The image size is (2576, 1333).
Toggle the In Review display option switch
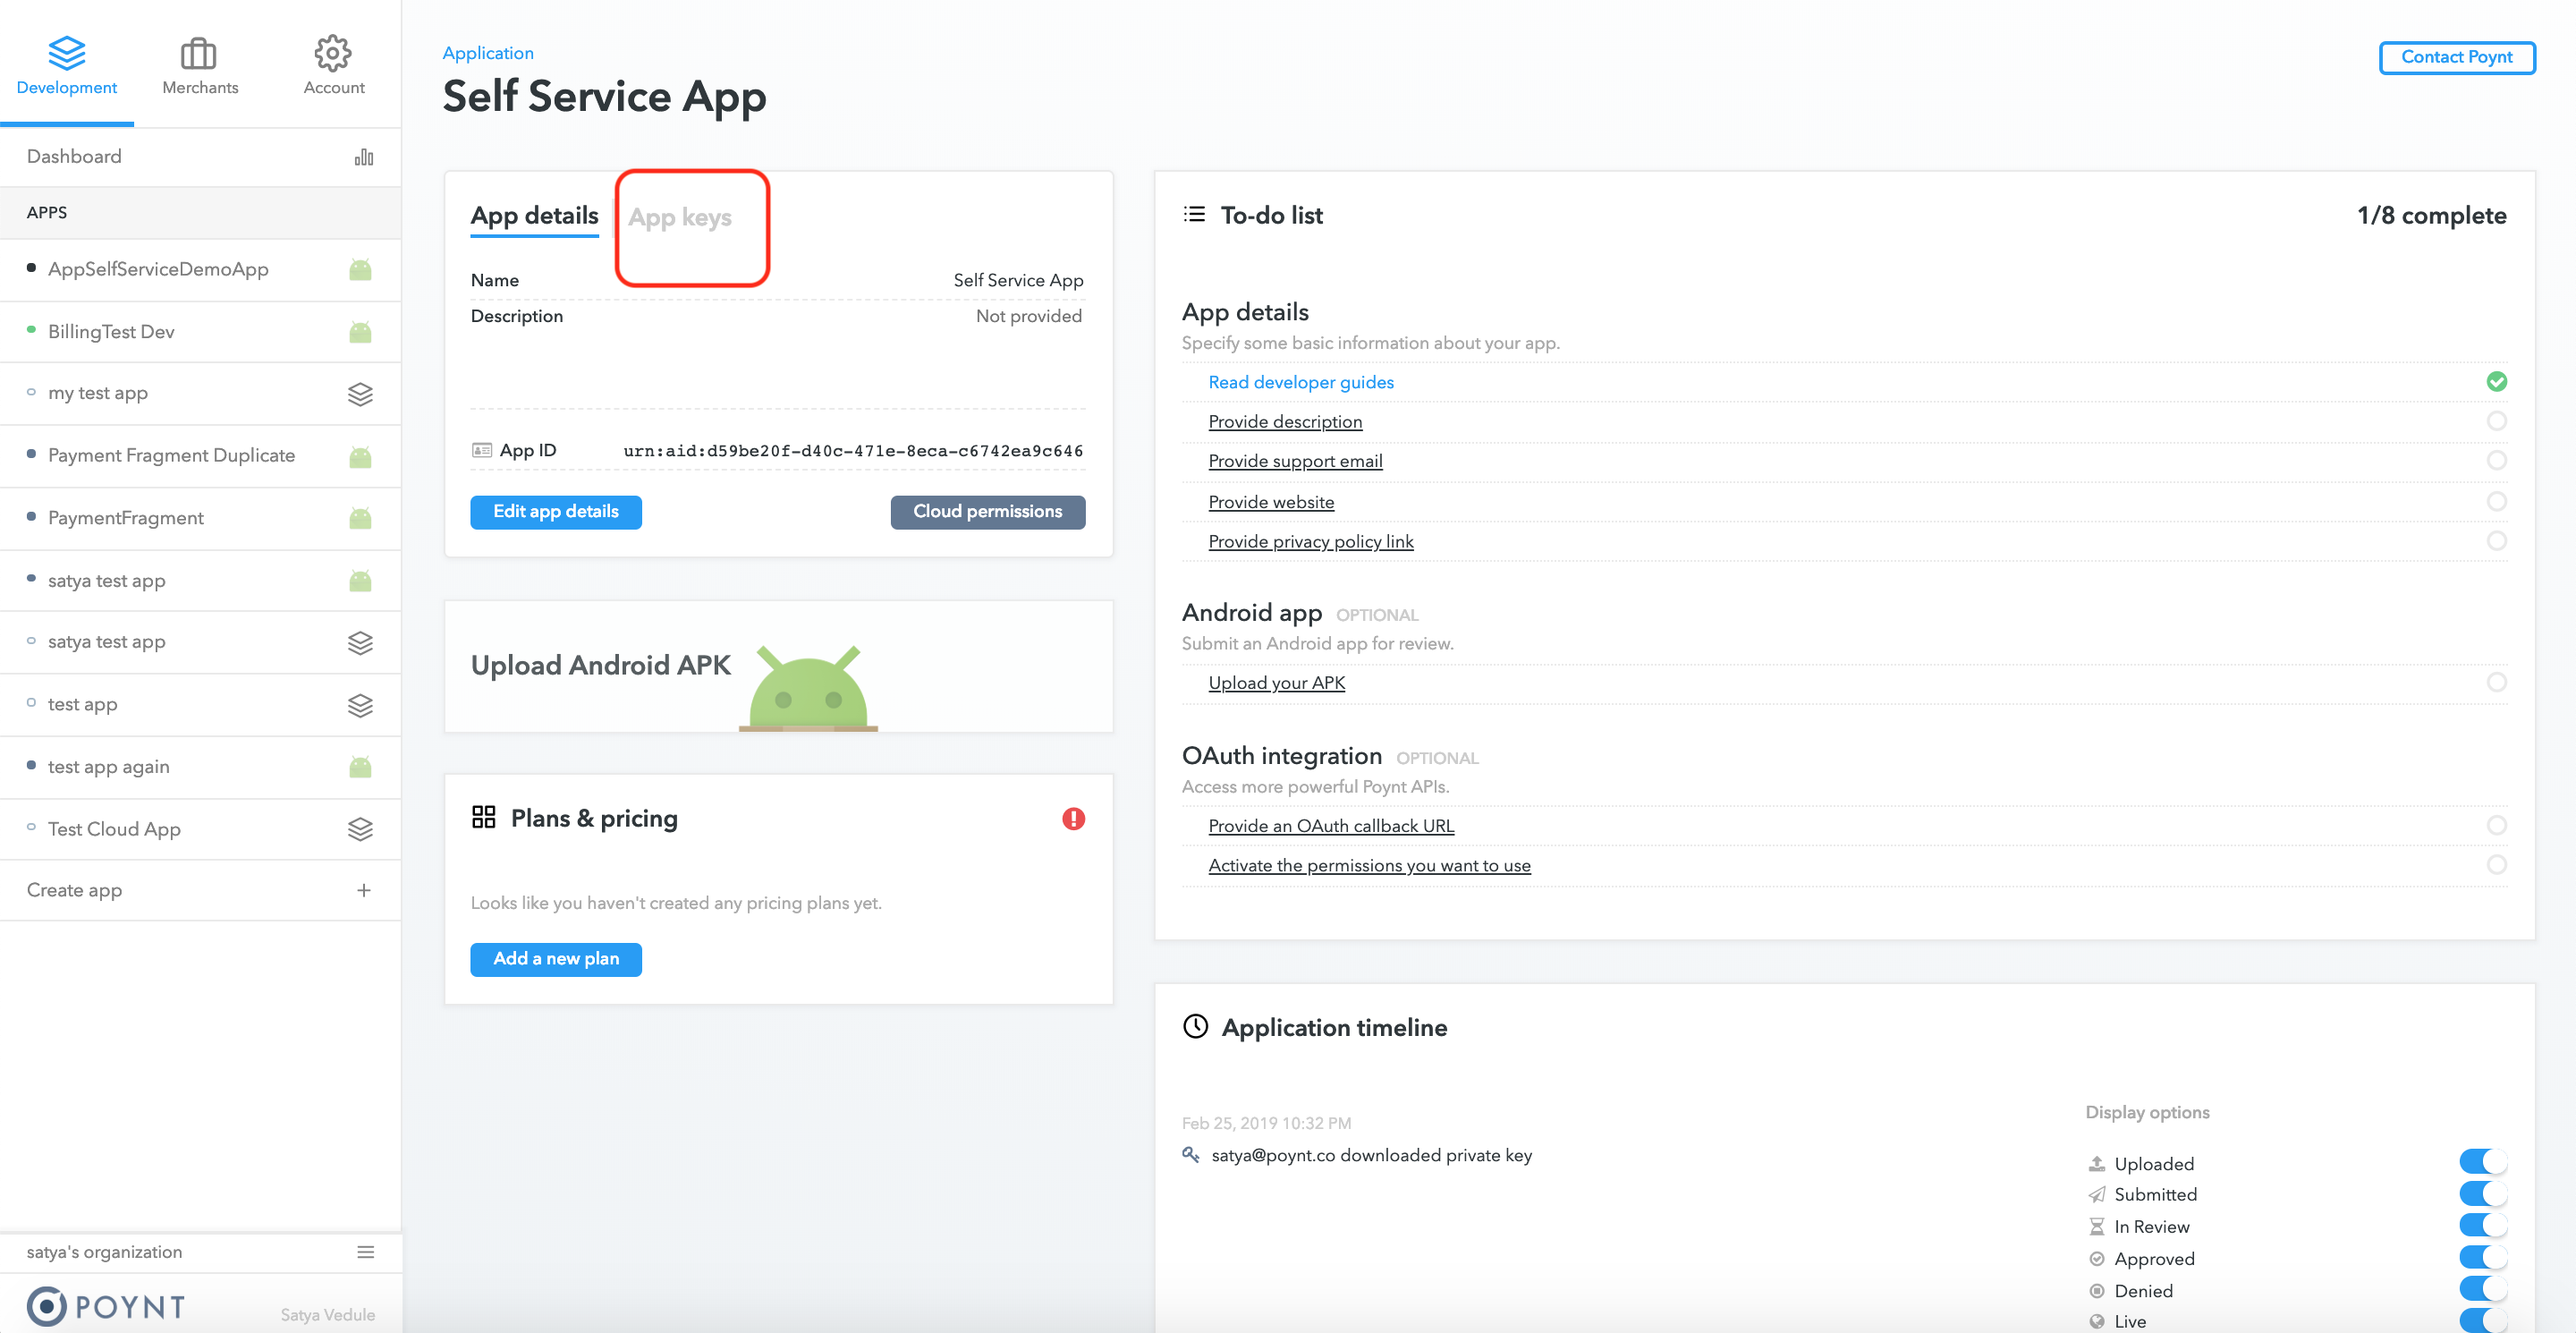pos(2483,1225)
